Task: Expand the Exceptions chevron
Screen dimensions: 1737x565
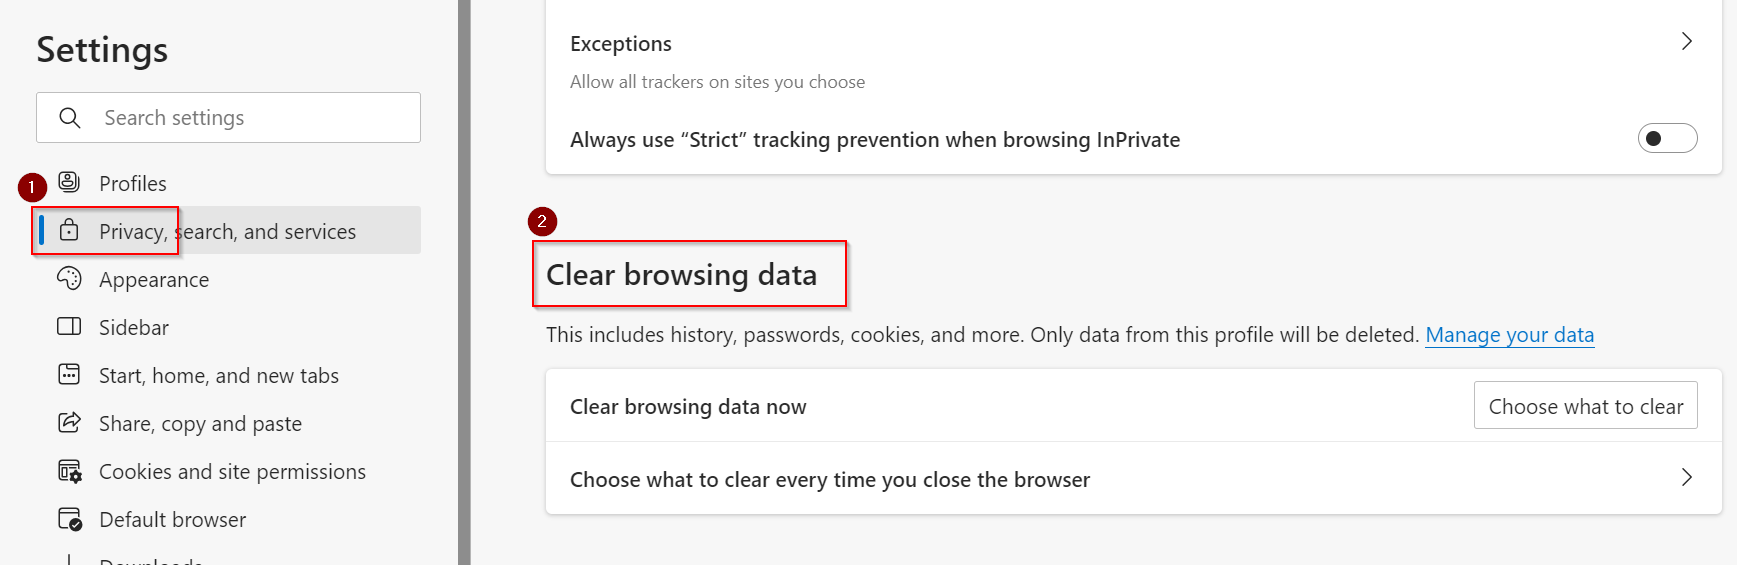Action: coord(1686,42)
